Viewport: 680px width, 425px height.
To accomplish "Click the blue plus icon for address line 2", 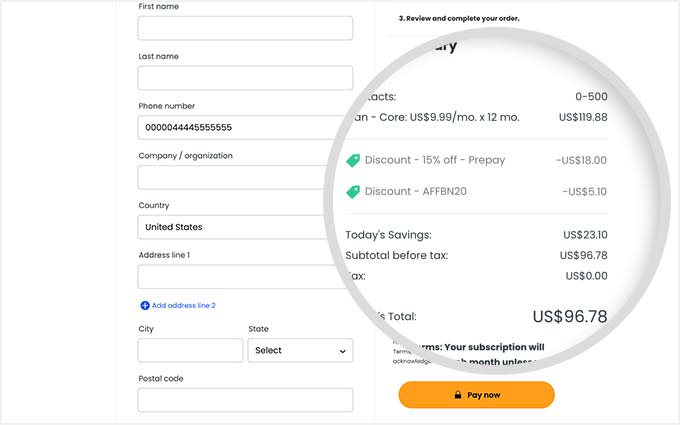I will [145, 305].
